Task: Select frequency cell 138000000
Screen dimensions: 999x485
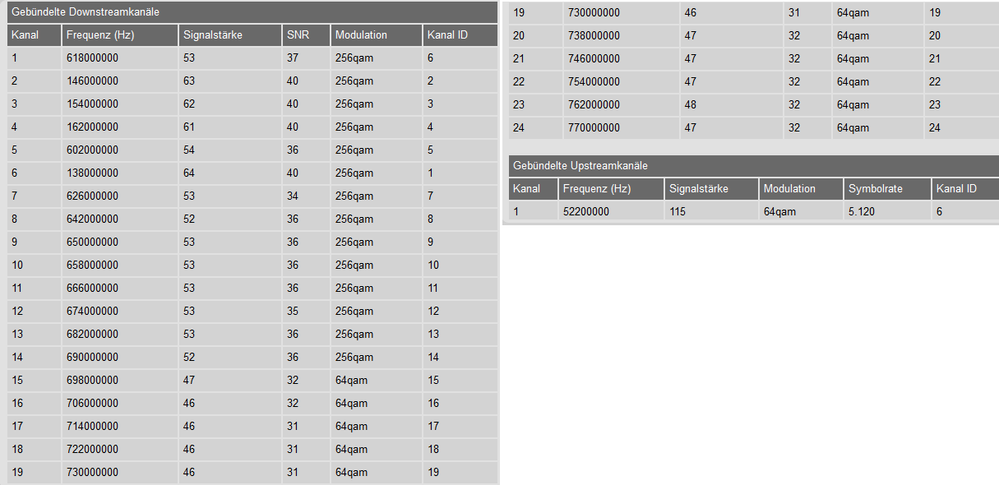Action: 92,173
